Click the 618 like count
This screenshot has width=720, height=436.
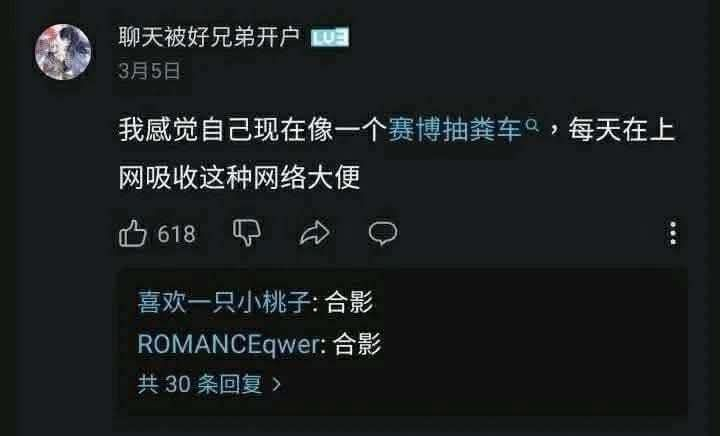(176, 234)
